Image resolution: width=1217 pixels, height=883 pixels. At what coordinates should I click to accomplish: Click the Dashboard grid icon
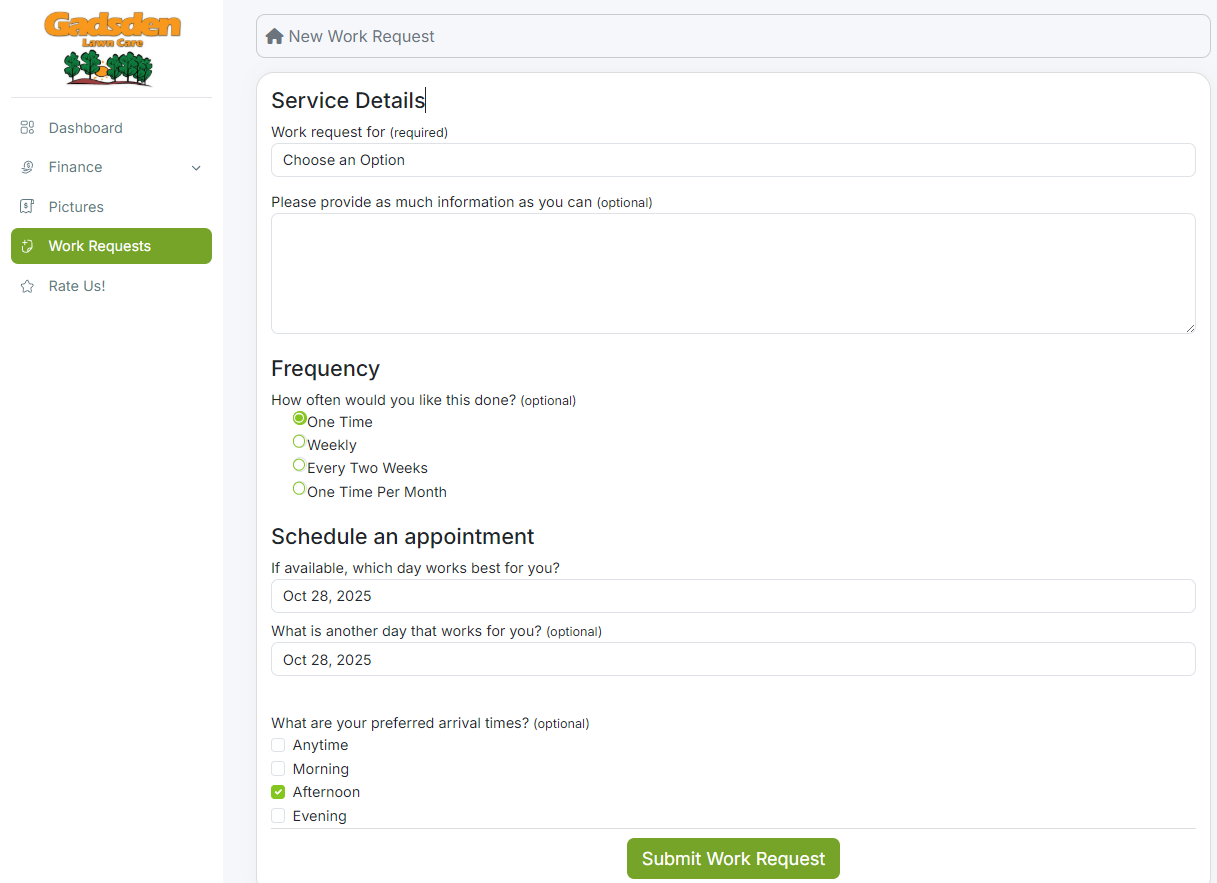[27, 128]
